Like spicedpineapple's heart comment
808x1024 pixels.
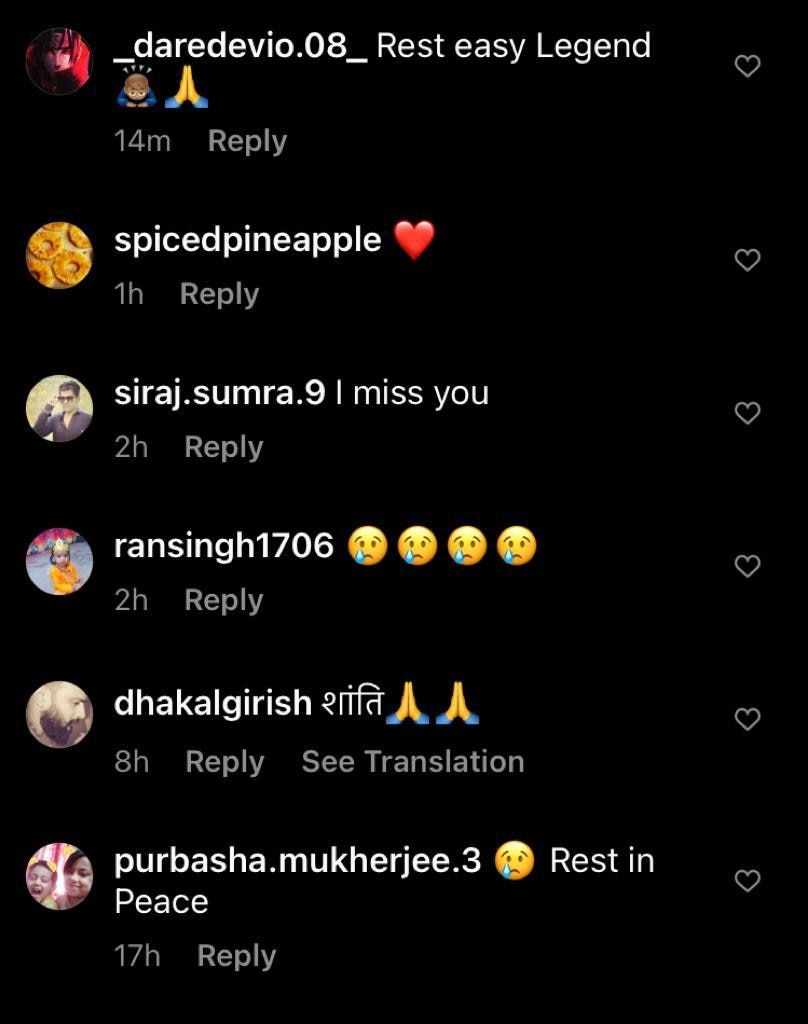(747, 260)
